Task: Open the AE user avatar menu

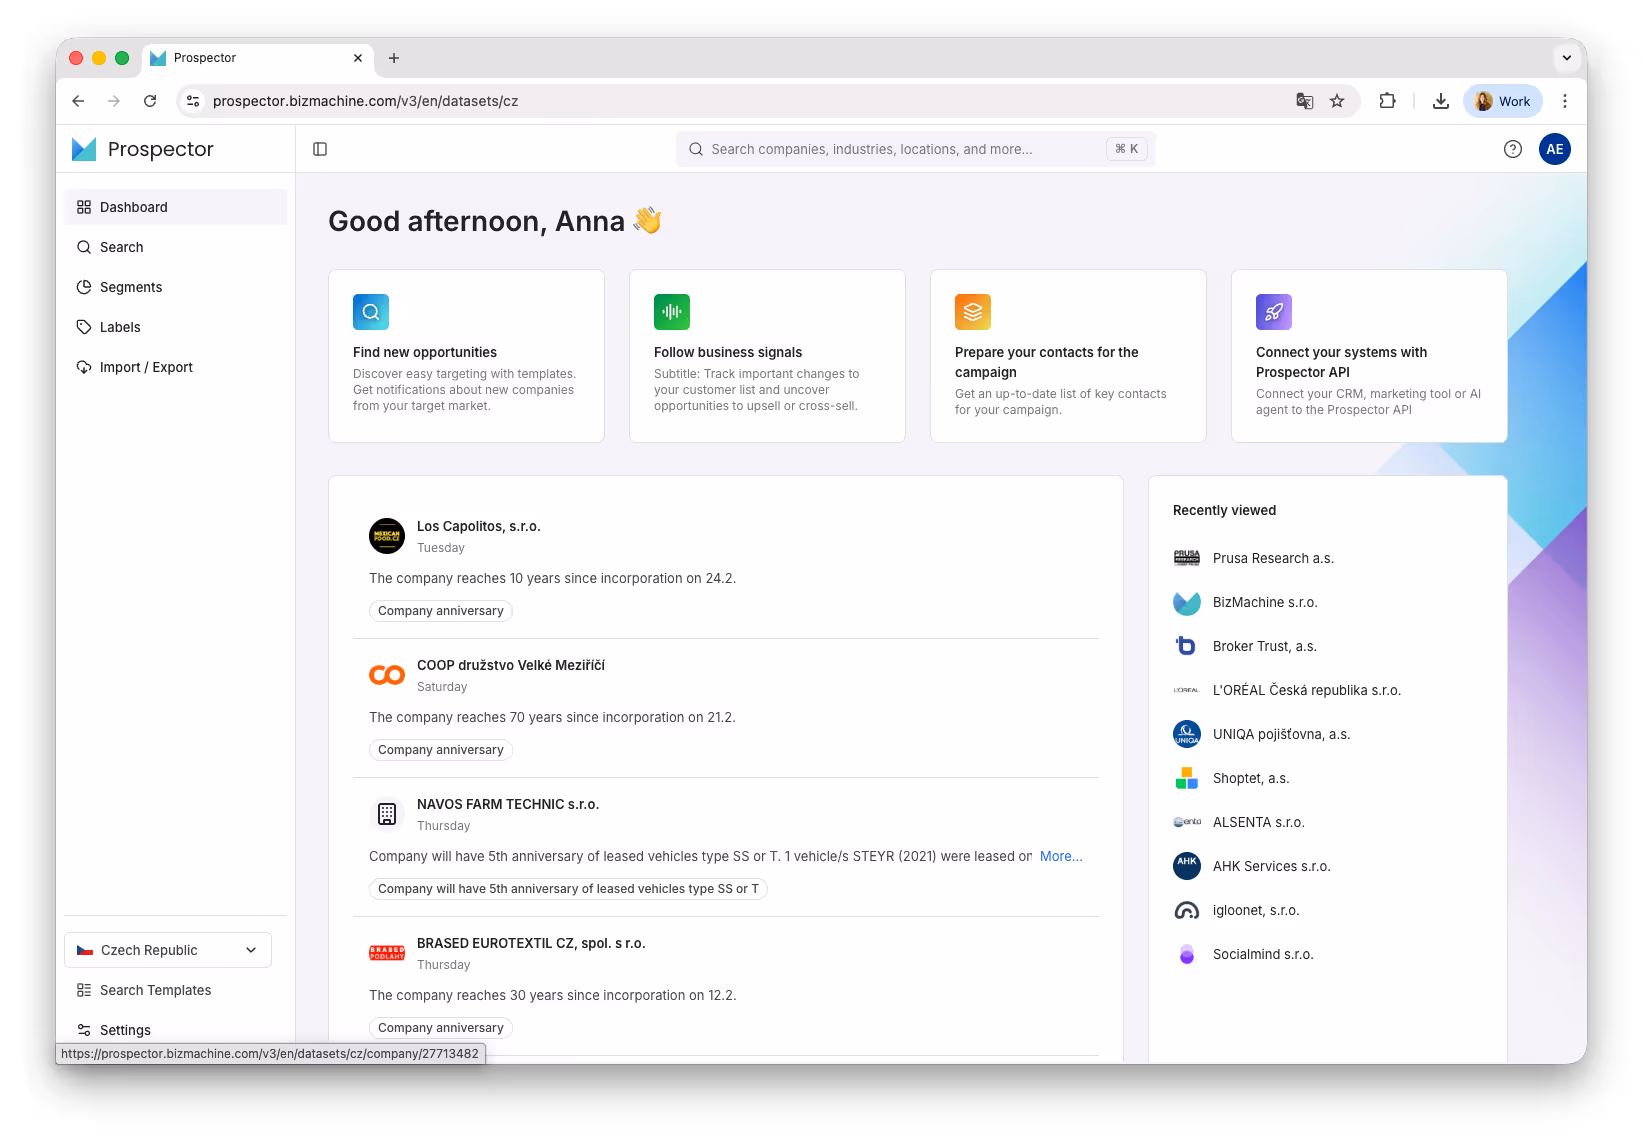Action: point(1555,149)
